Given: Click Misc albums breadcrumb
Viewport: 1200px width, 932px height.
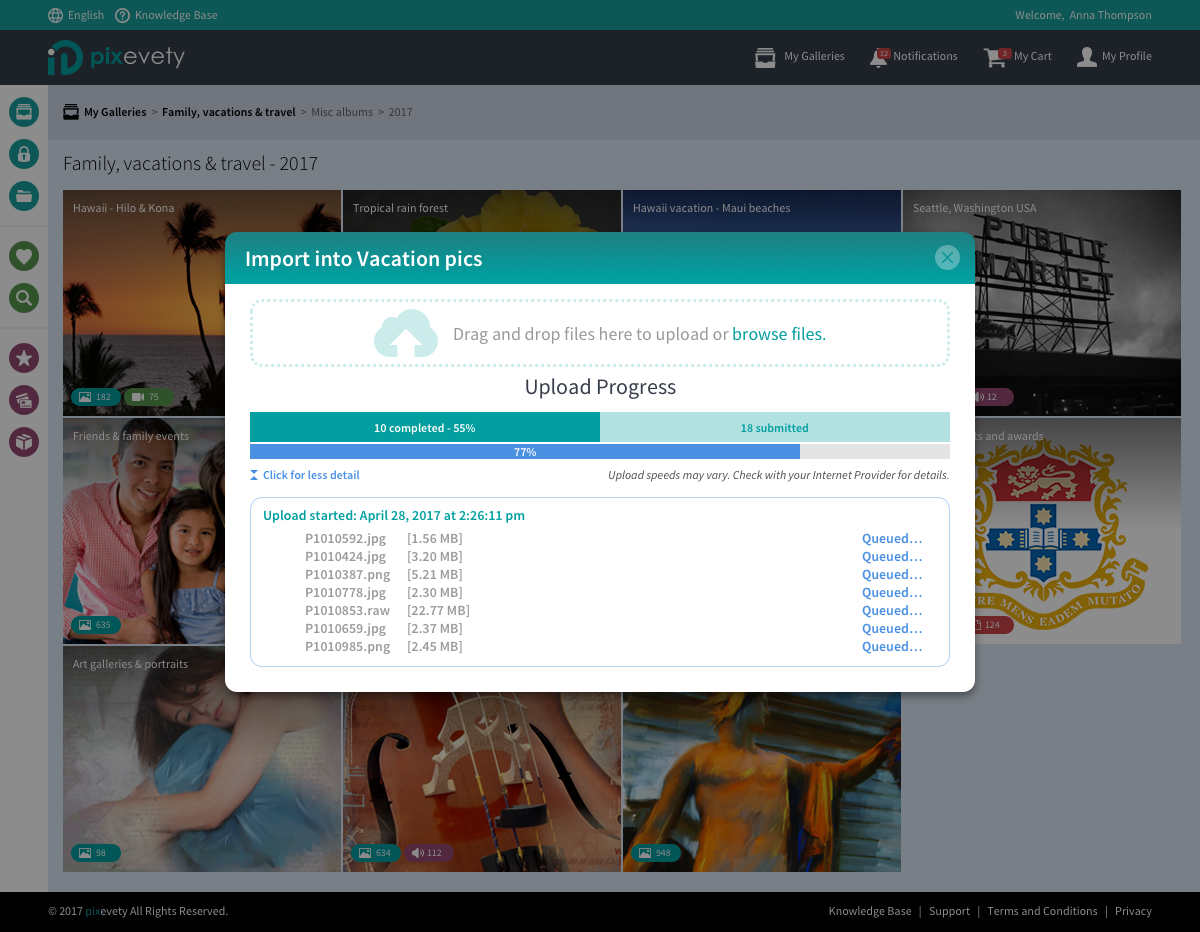Looking at the screenshot, I should (x=342, y=112).
